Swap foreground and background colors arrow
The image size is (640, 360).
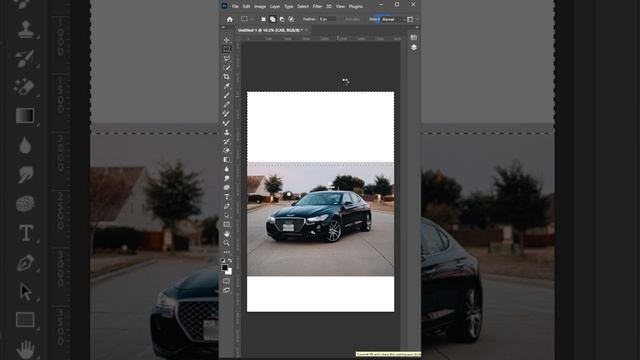click(x=230, y=260)
